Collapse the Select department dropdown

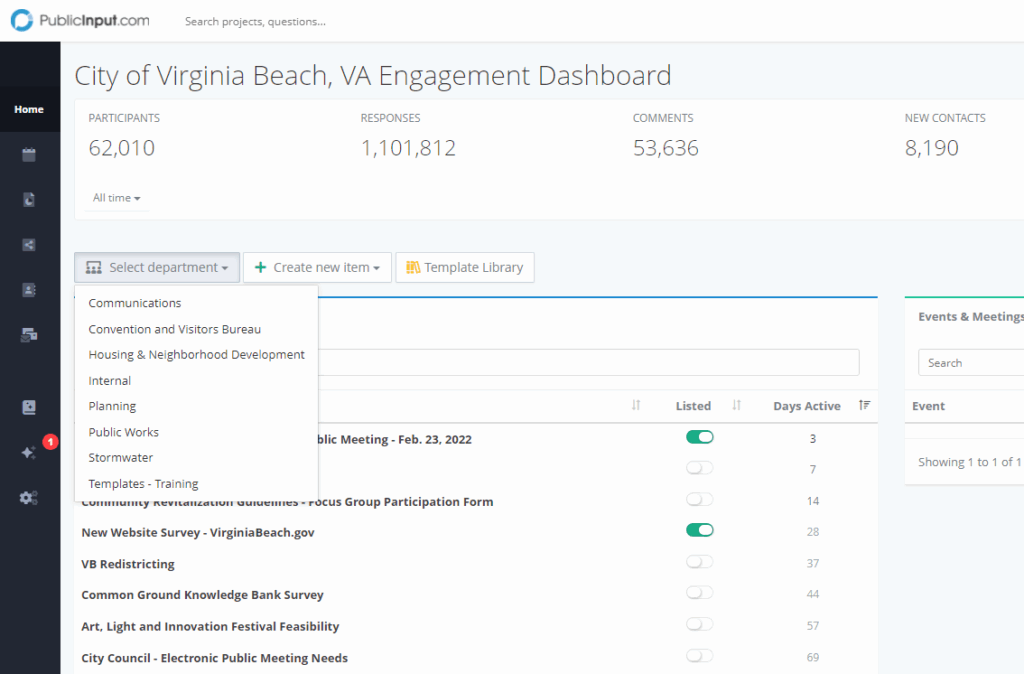[x=157, y=267]
